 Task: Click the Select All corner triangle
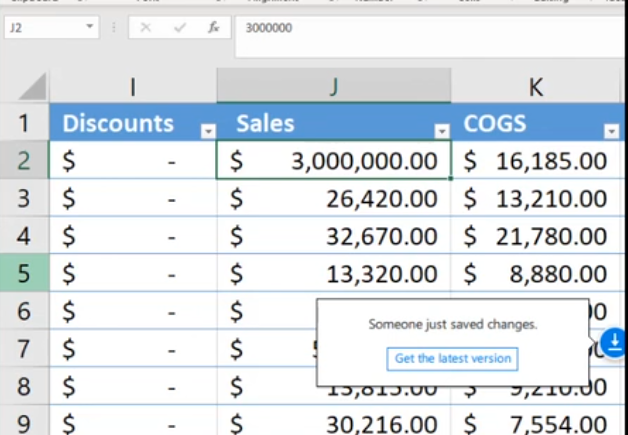pos(33,86)
